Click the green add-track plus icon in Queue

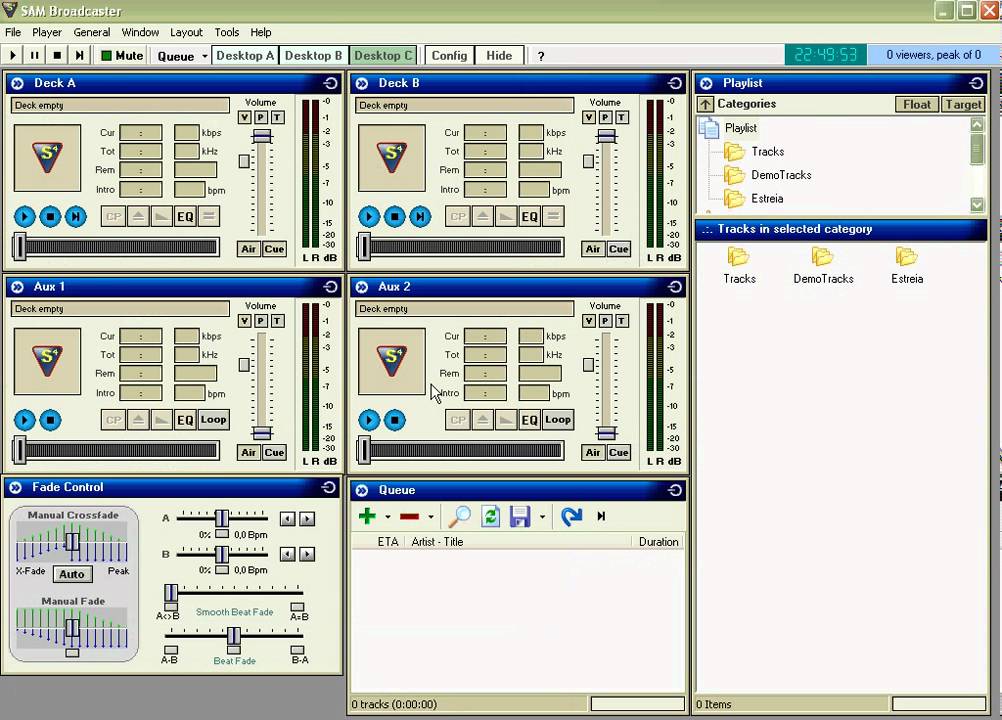[366, 516]
